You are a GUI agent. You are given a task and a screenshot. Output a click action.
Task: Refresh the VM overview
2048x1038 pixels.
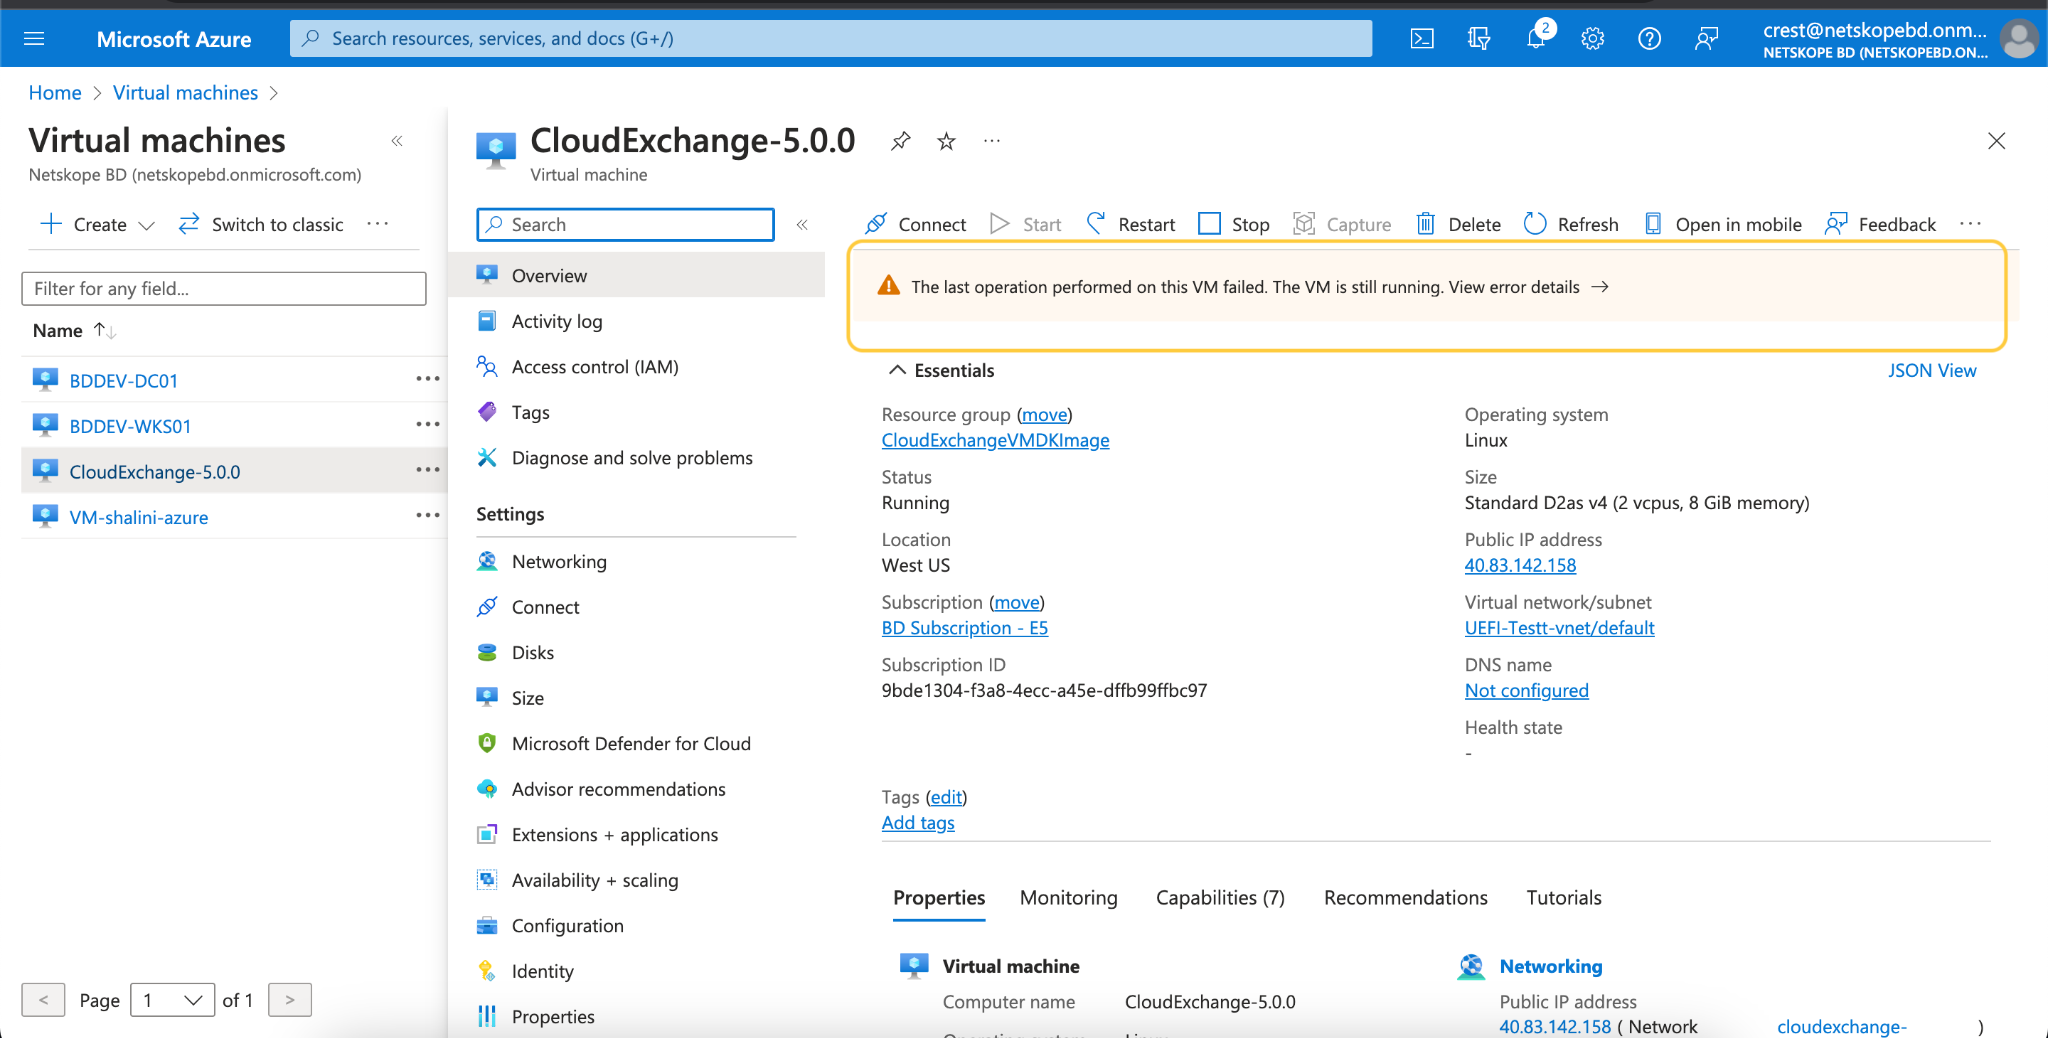pyautogui.click(x=1571, y=224)
